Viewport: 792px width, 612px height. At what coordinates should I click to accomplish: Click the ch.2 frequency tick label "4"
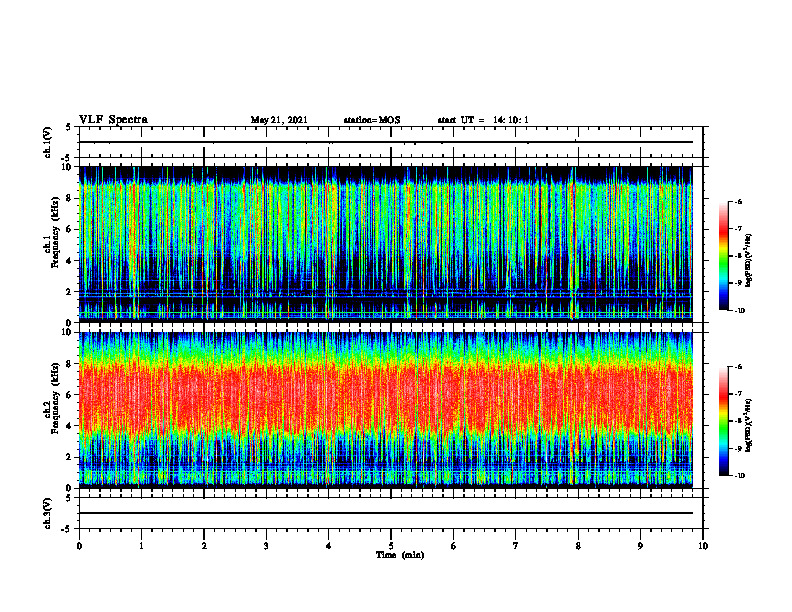point(70,426)
